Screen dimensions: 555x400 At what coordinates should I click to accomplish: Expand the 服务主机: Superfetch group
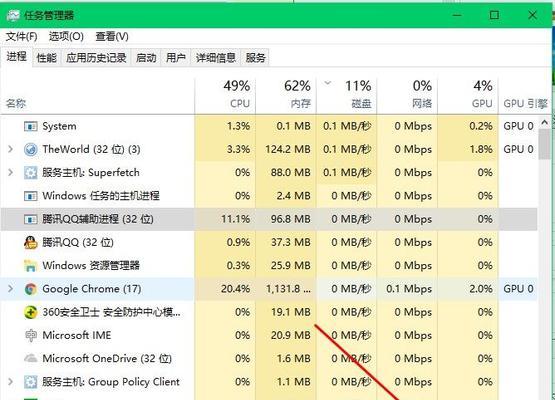11,173
